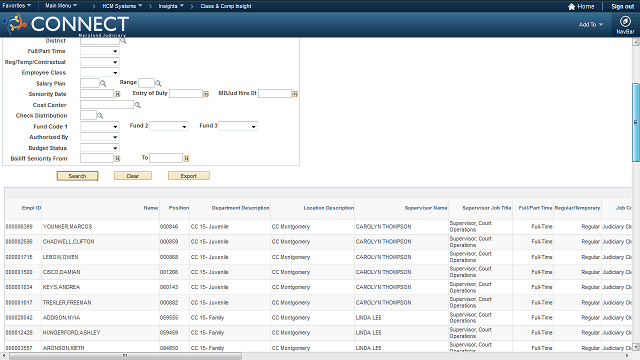Image resolution: width=640 pixels, height=360 pixels.
Task: Open HCM Systems breadcrumb menu
Action: tap(122, 6)
